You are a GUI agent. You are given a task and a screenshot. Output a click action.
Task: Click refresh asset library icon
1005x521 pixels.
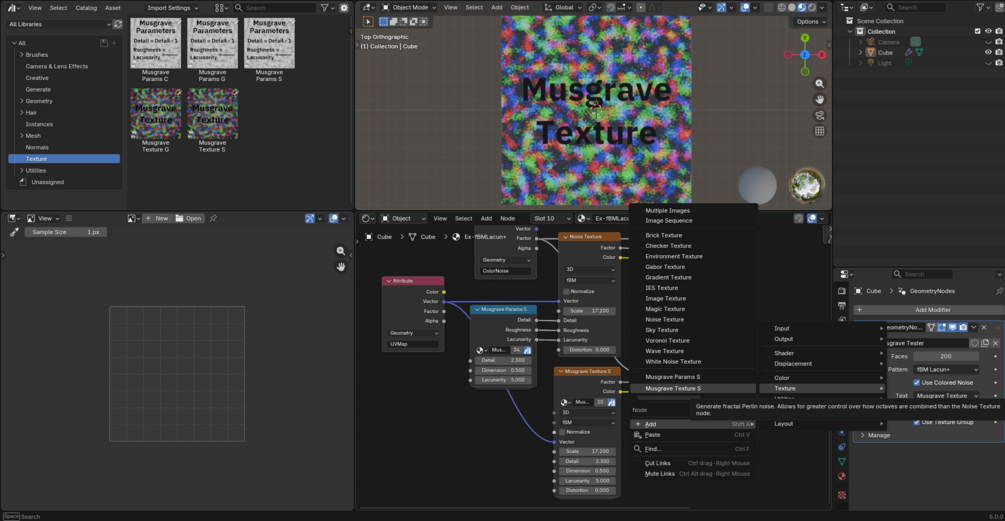(117, 24)
